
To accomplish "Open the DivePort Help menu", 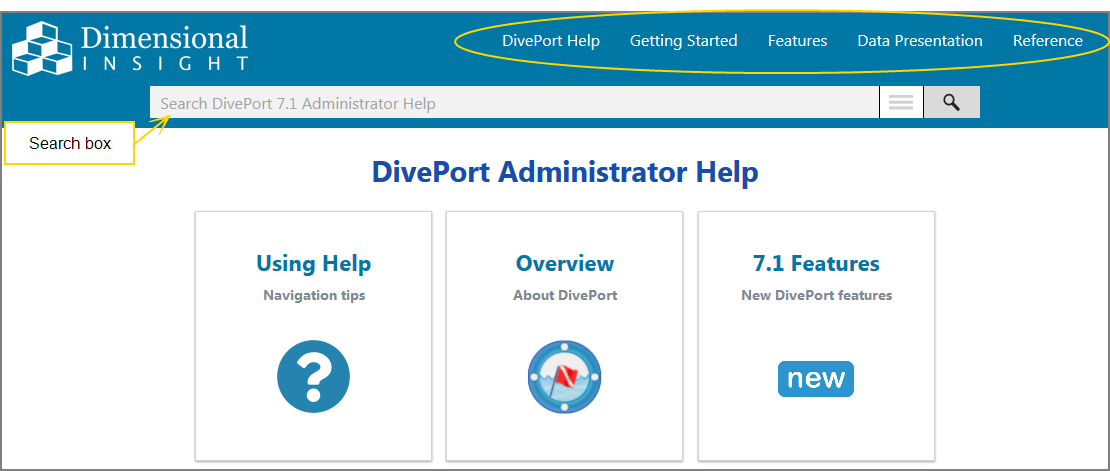I will [551, 41].
